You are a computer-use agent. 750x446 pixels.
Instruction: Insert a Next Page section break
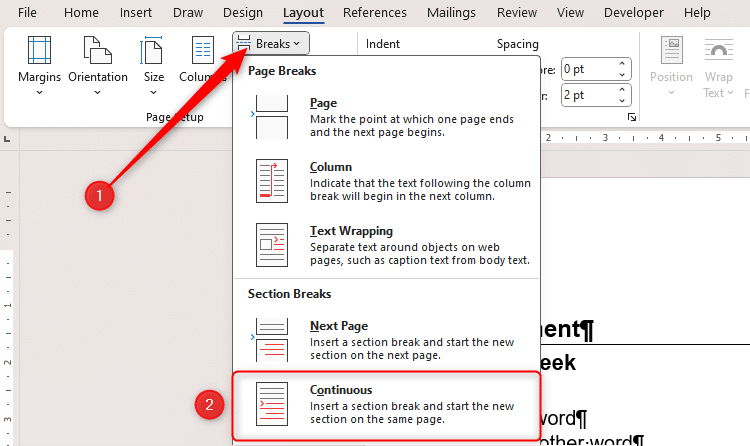385,340
